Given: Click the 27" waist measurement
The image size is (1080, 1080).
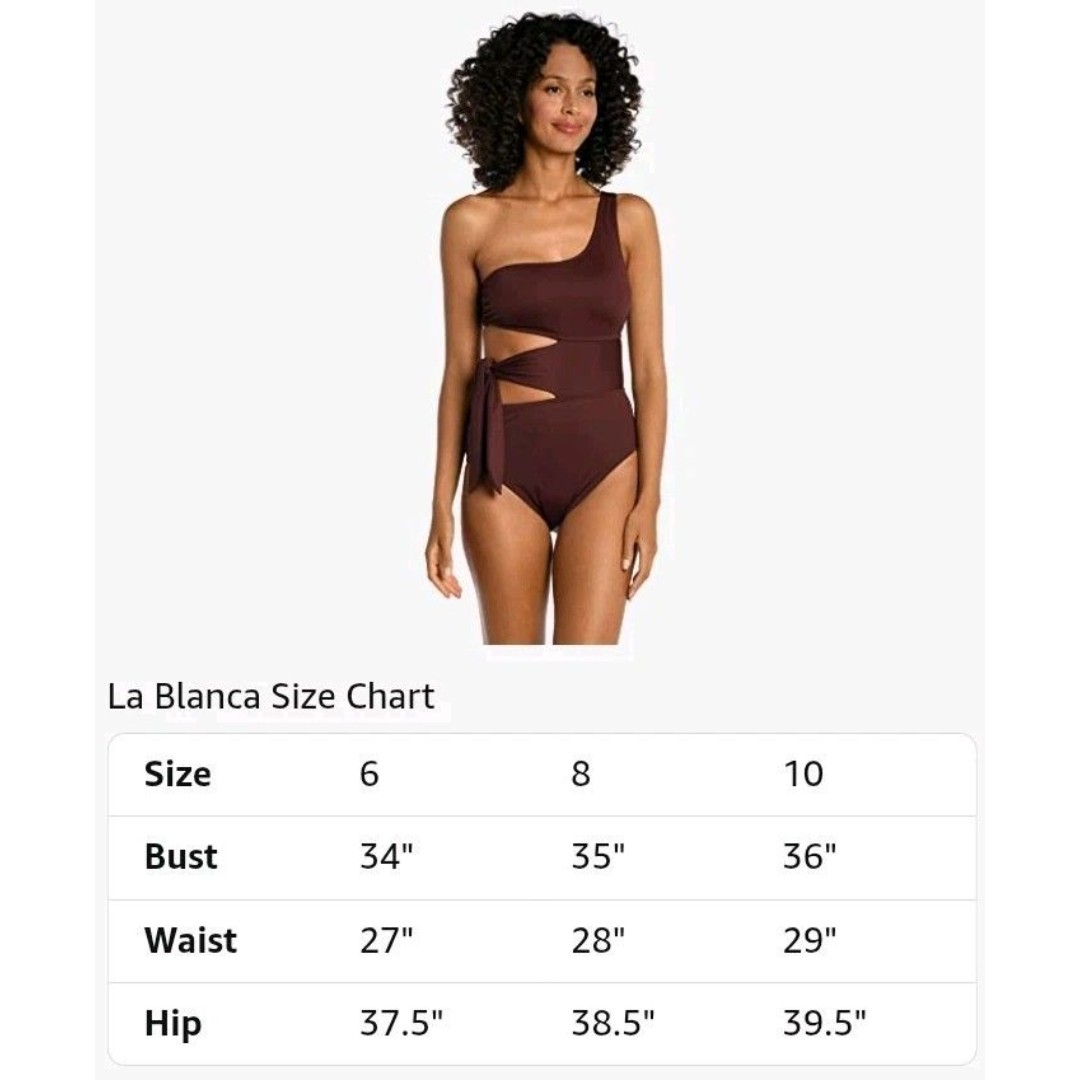Looking at the screenshot, I should (x=386, y=940).
